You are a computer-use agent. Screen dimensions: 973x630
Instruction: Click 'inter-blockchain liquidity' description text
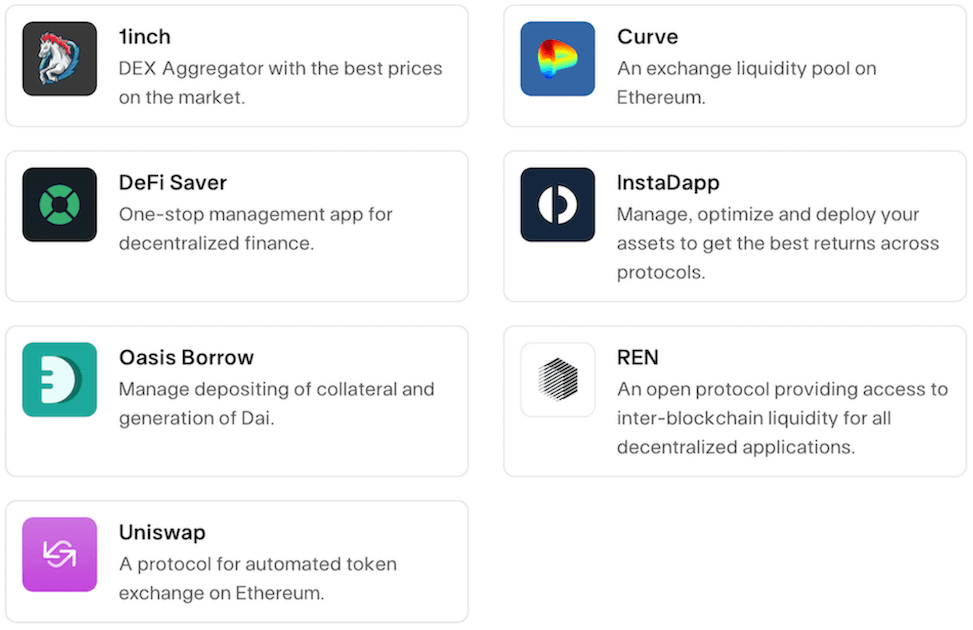(753, 418)
